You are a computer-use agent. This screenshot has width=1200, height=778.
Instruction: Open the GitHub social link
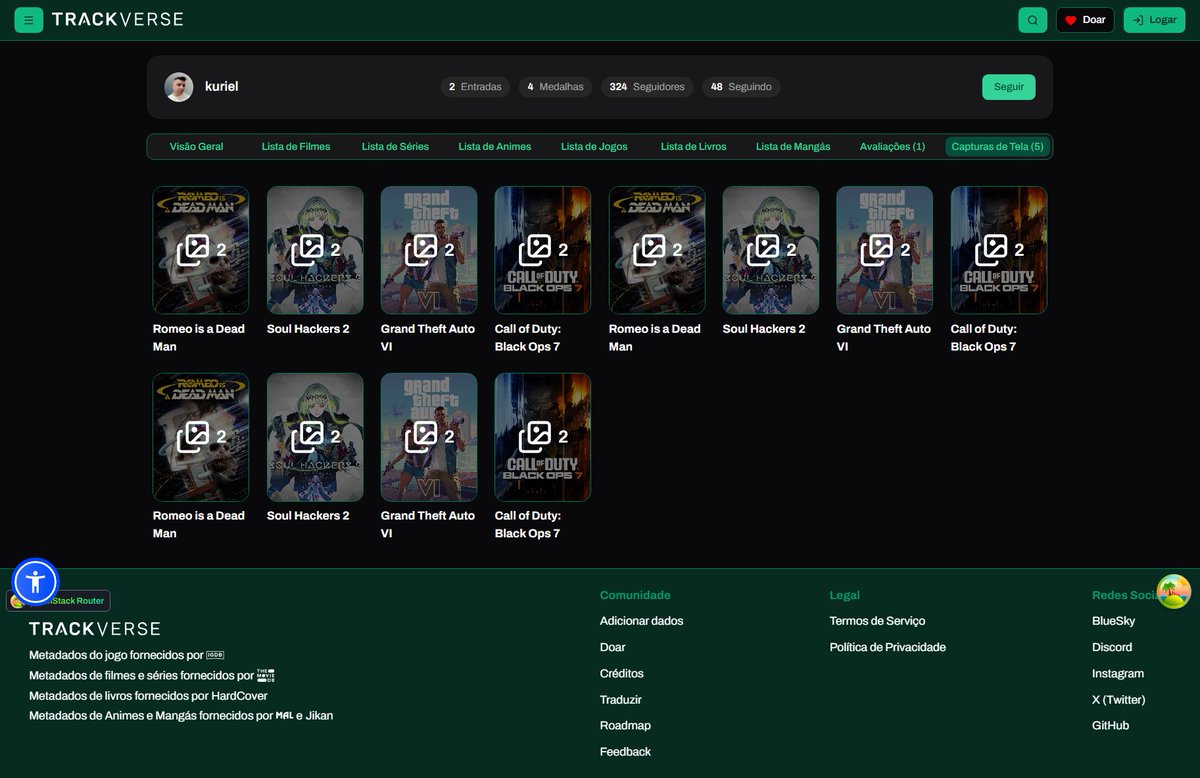pyautogui.click(x=1110, y=725)
